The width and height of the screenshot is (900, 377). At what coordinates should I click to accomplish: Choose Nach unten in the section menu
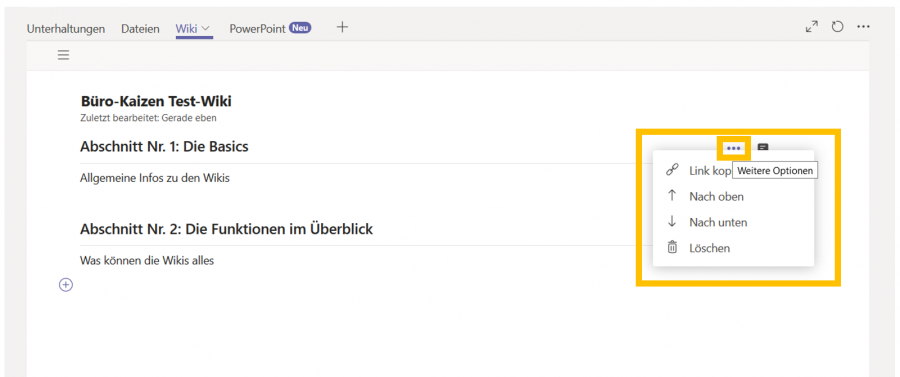(x=718, y=222)
